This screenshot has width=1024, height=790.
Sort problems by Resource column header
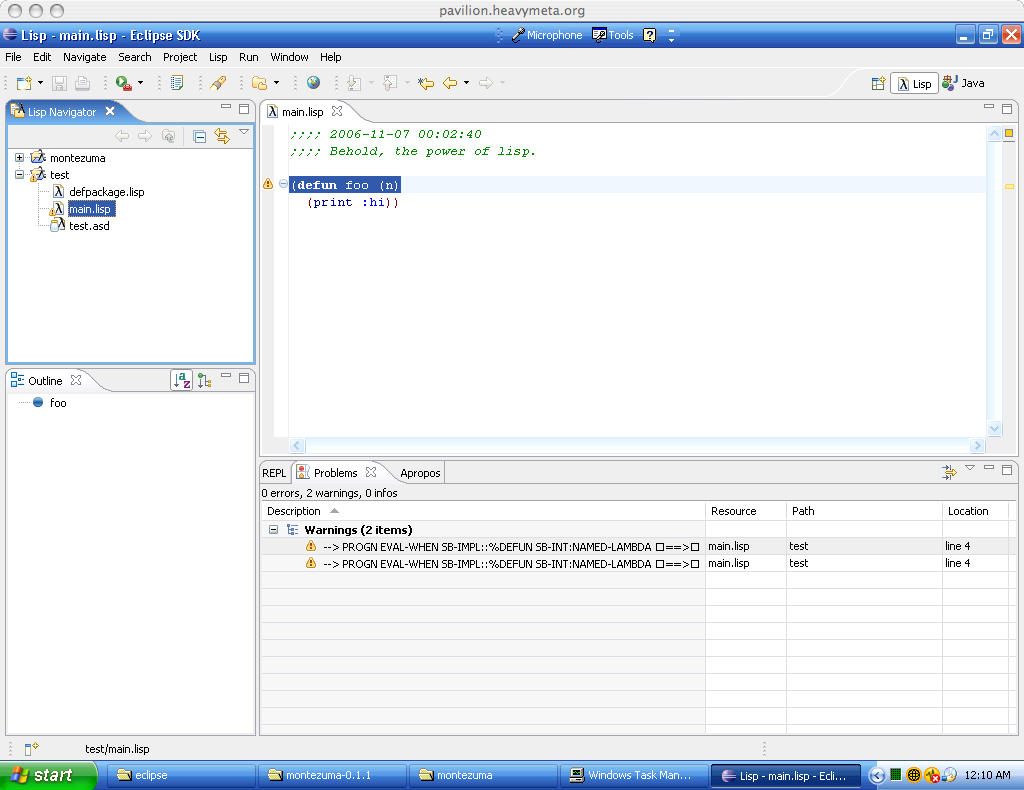746,511
